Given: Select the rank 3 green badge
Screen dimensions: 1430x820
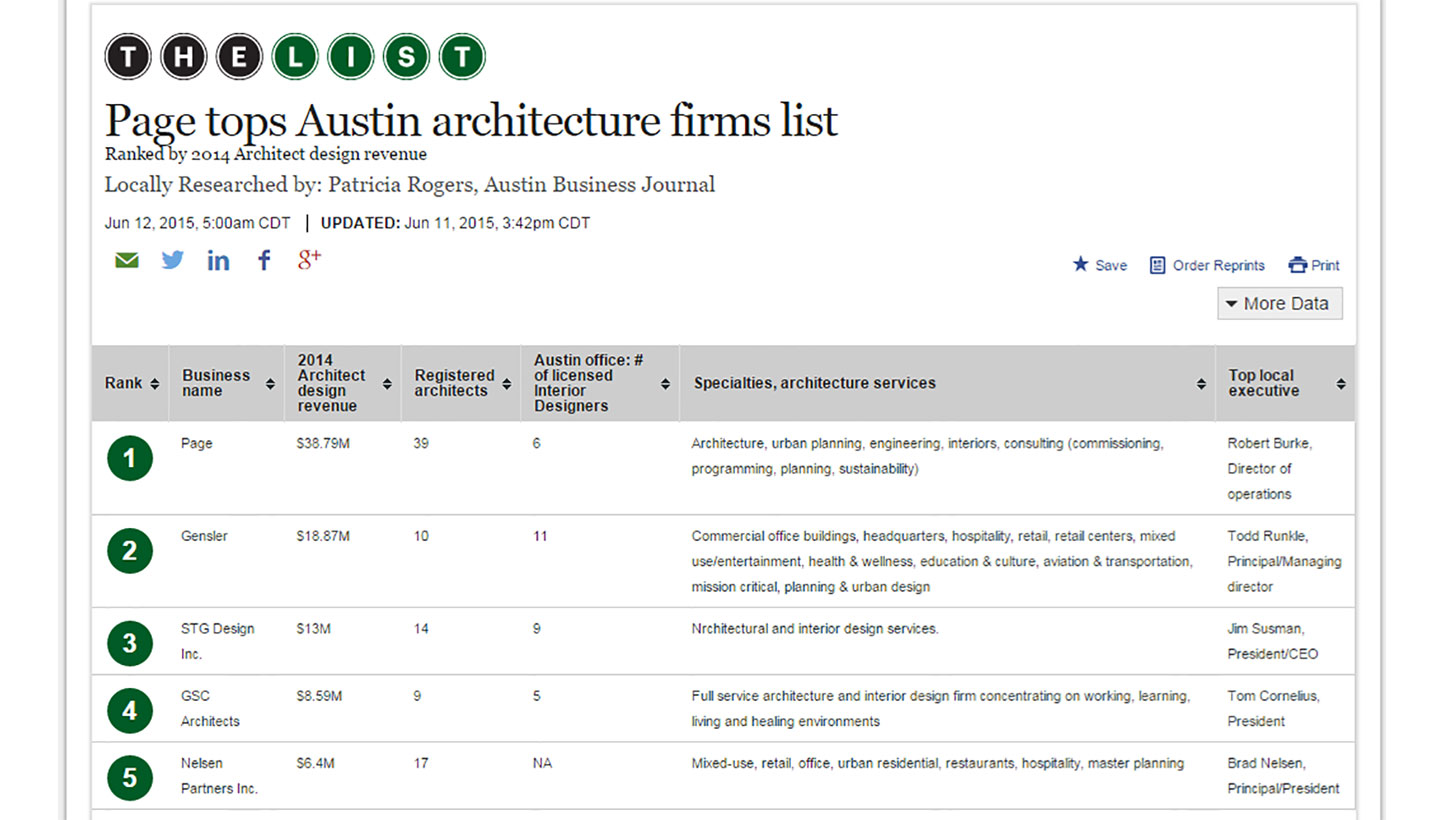Looking at the screenshot, I should tap(130, 643).
